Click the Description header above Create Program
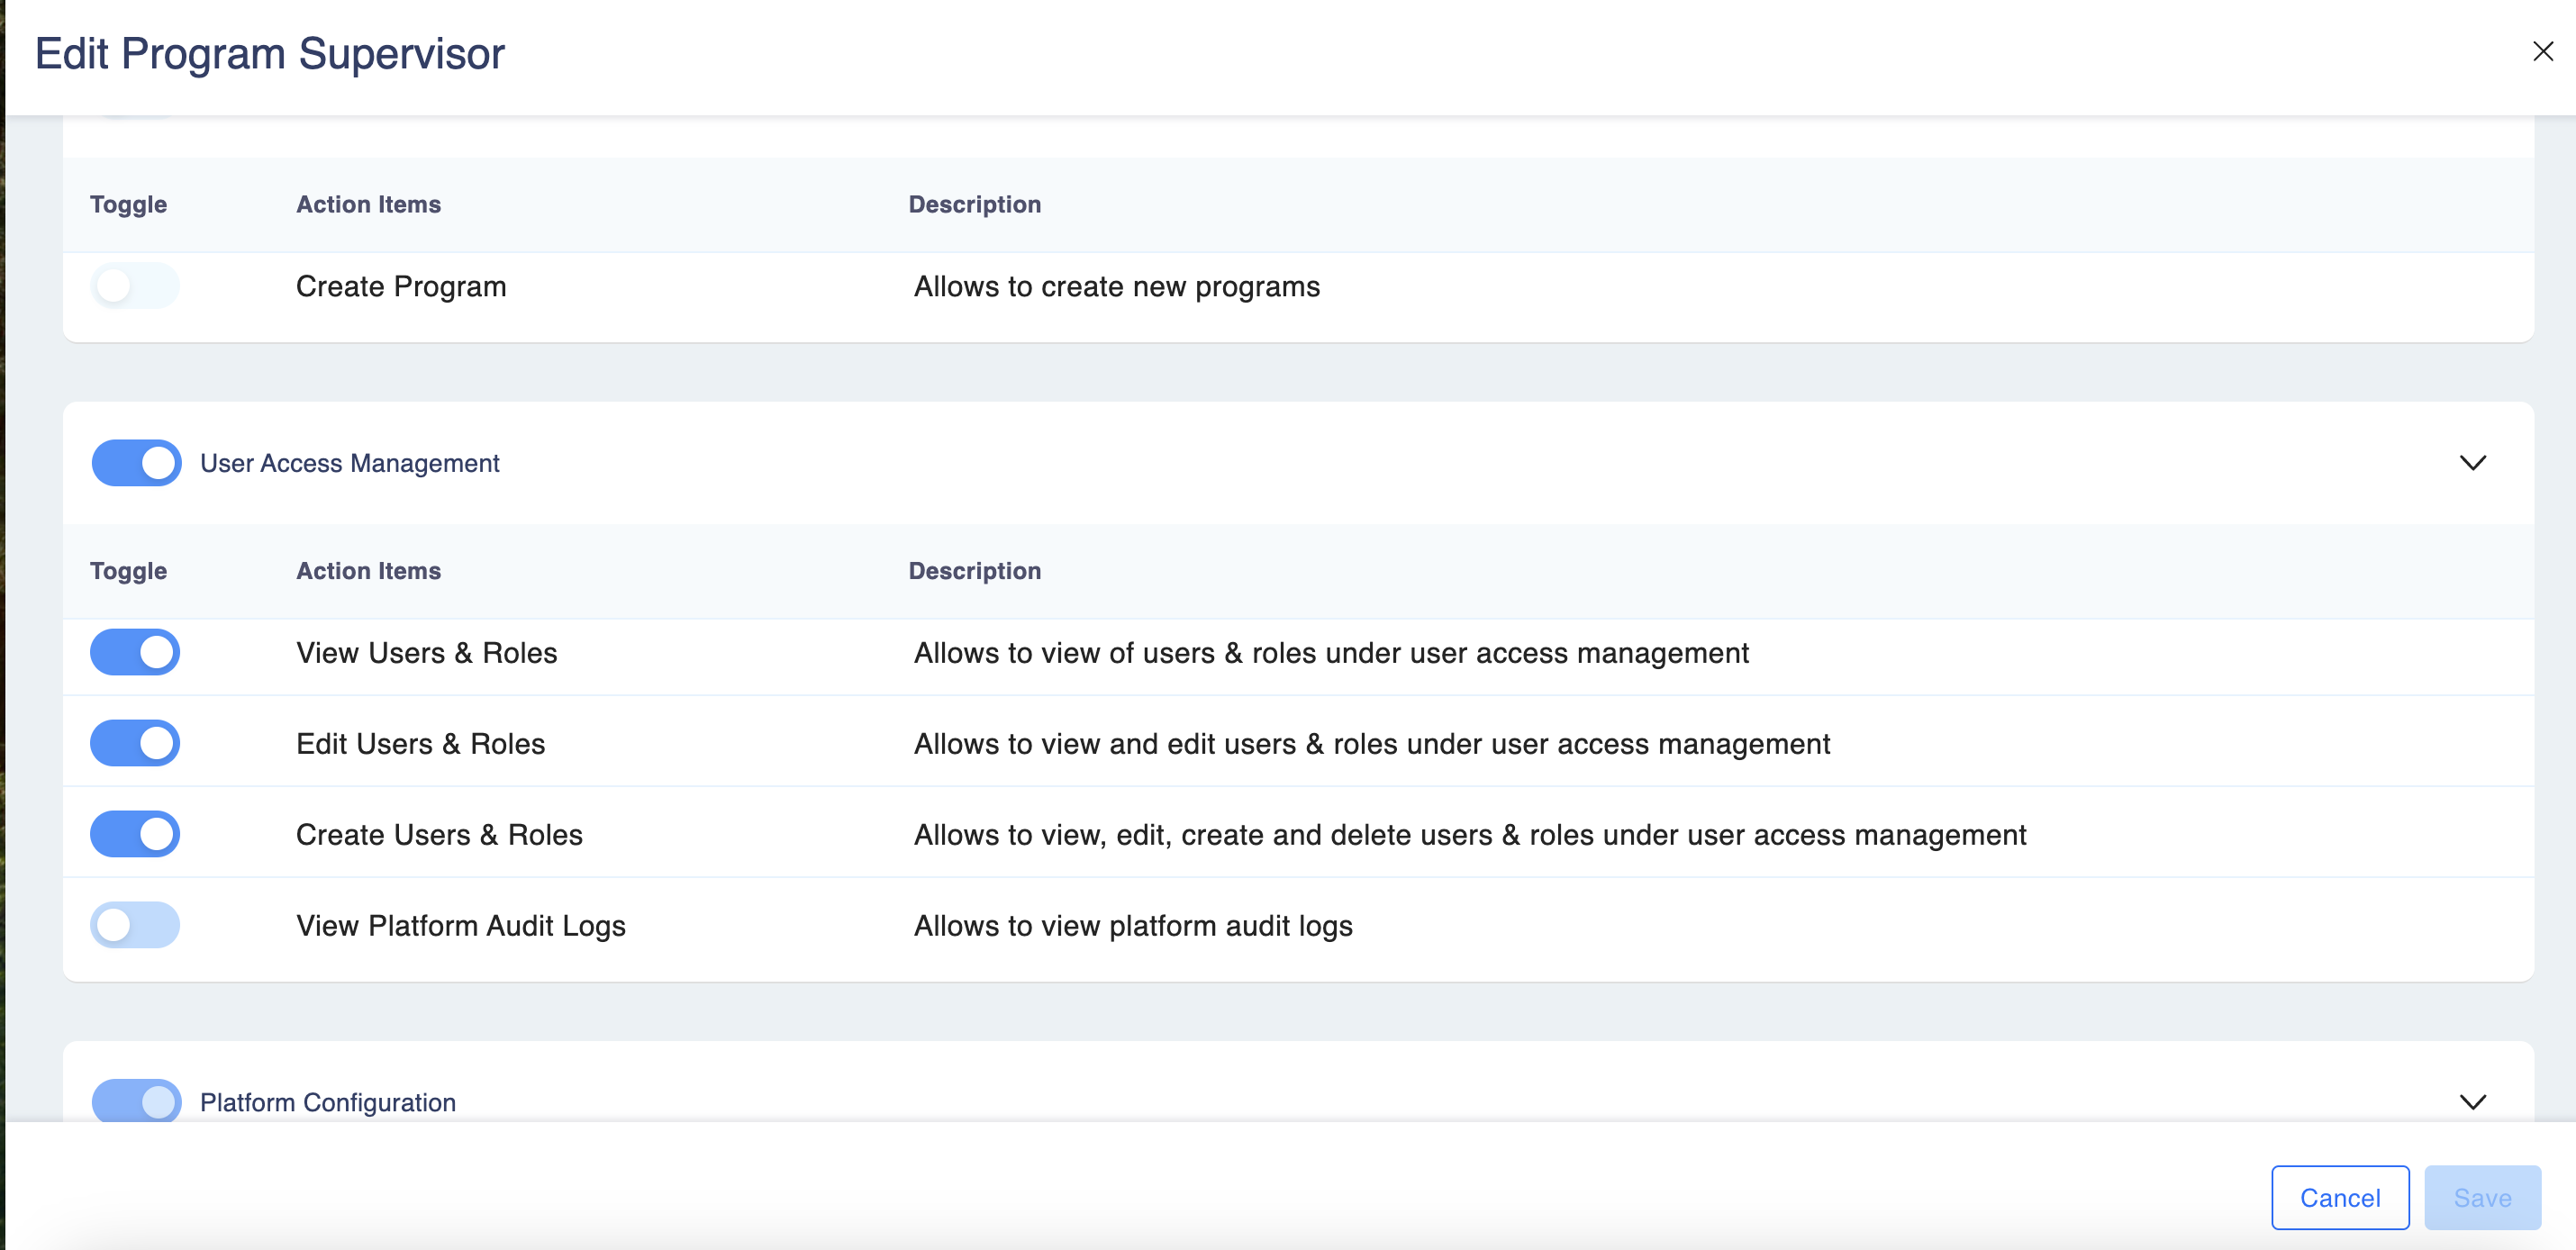The width and height of the screenshot is (2576, 1250). click(x=974, y=205)
